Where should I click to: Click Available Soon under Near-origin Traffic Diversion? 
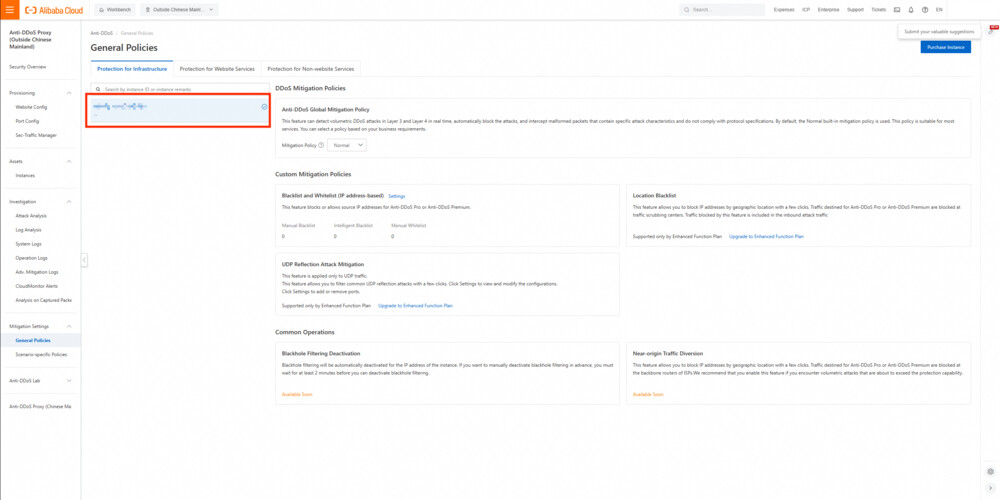(648, 395)
